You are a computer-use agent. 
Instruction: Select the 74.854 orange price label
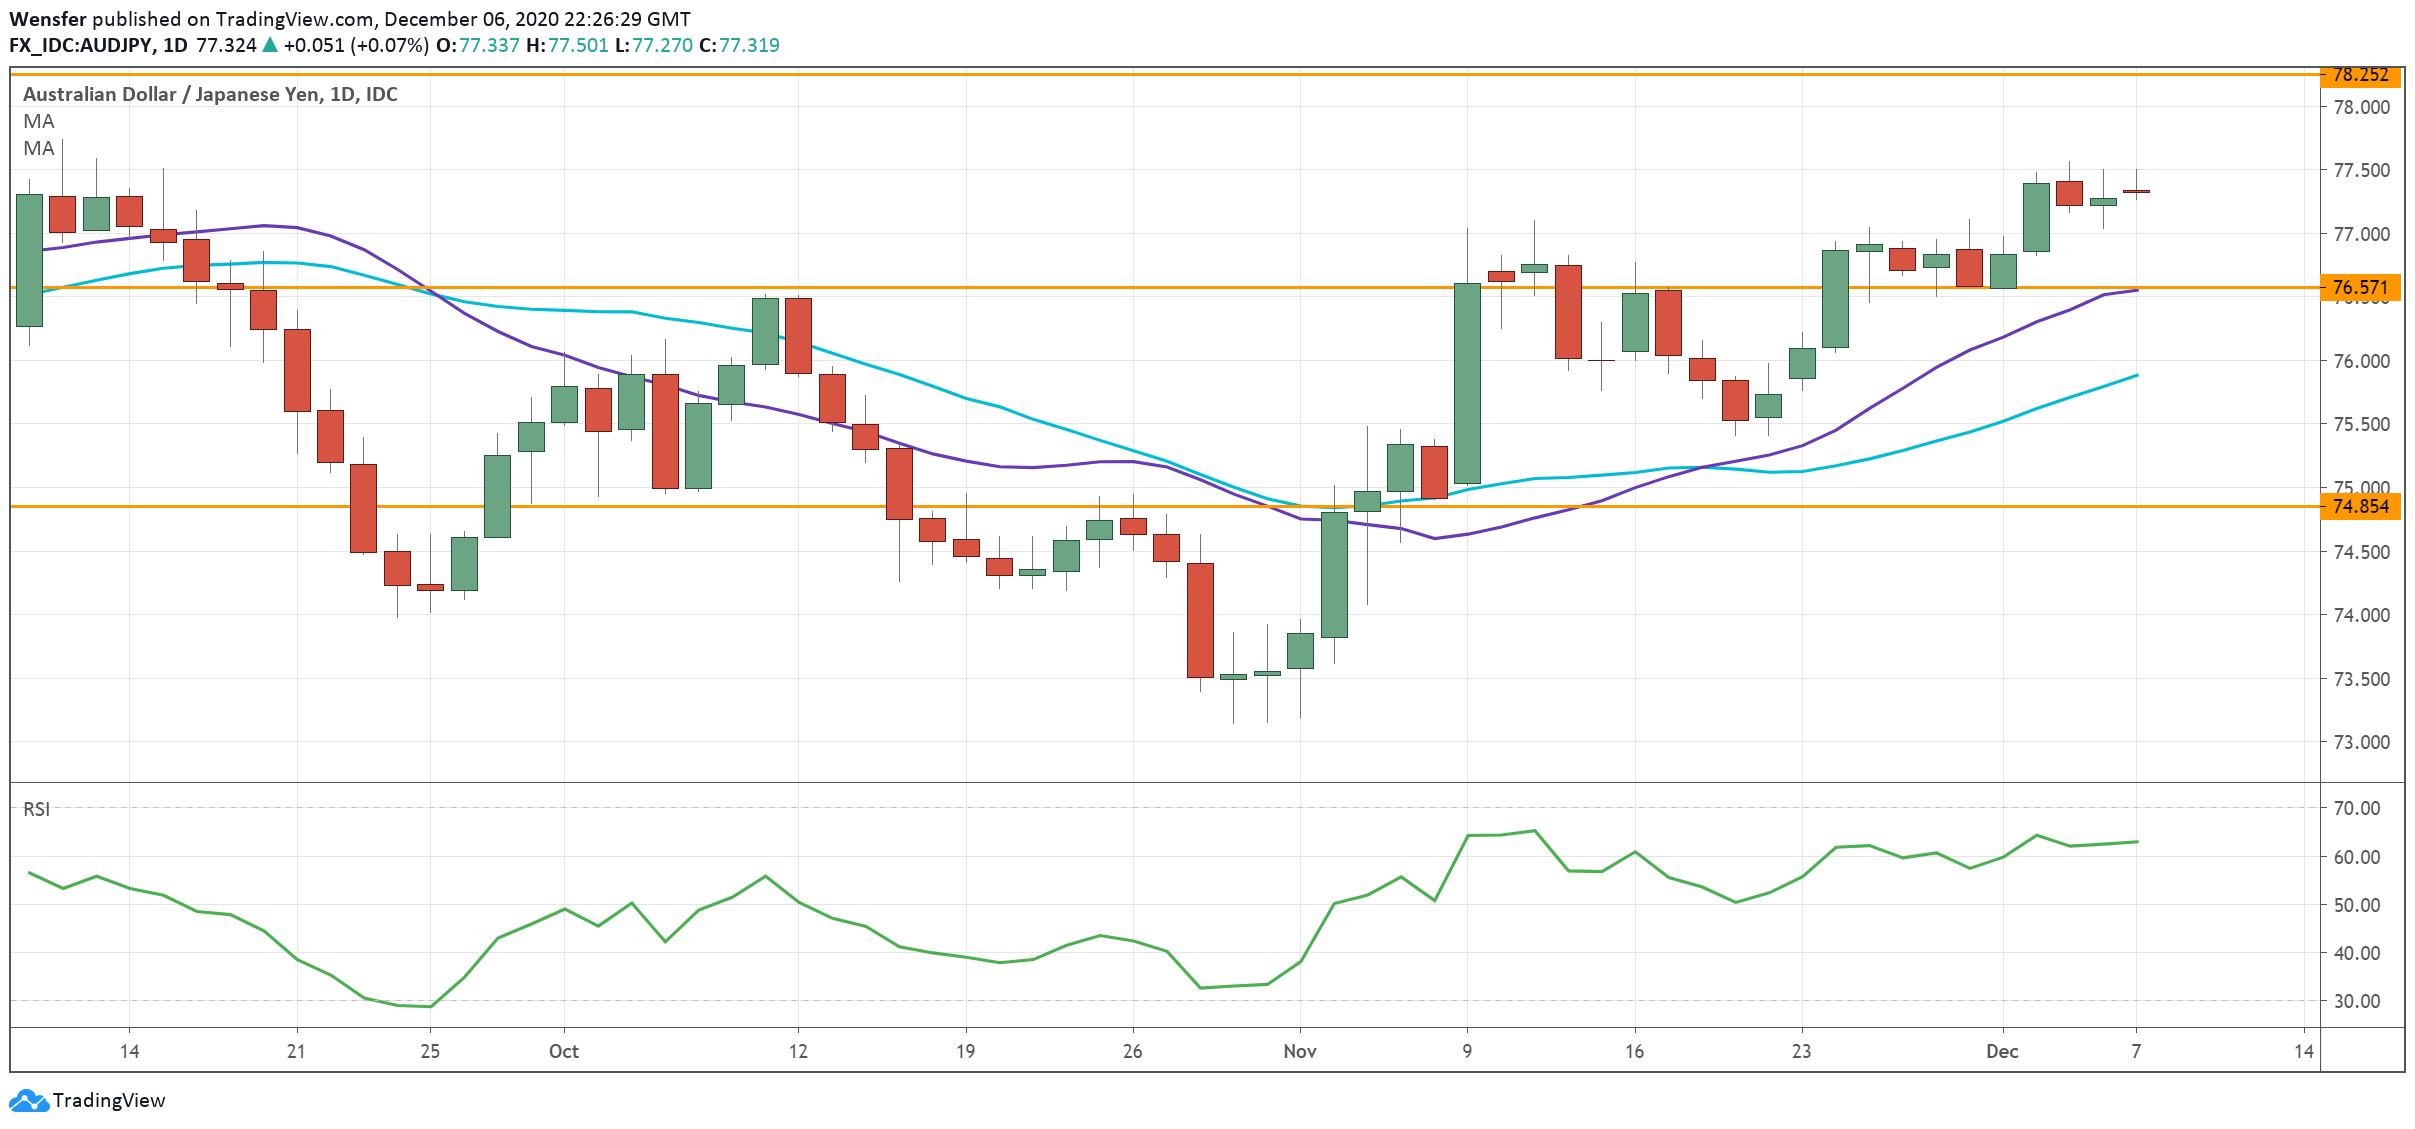pos(2359,507)
